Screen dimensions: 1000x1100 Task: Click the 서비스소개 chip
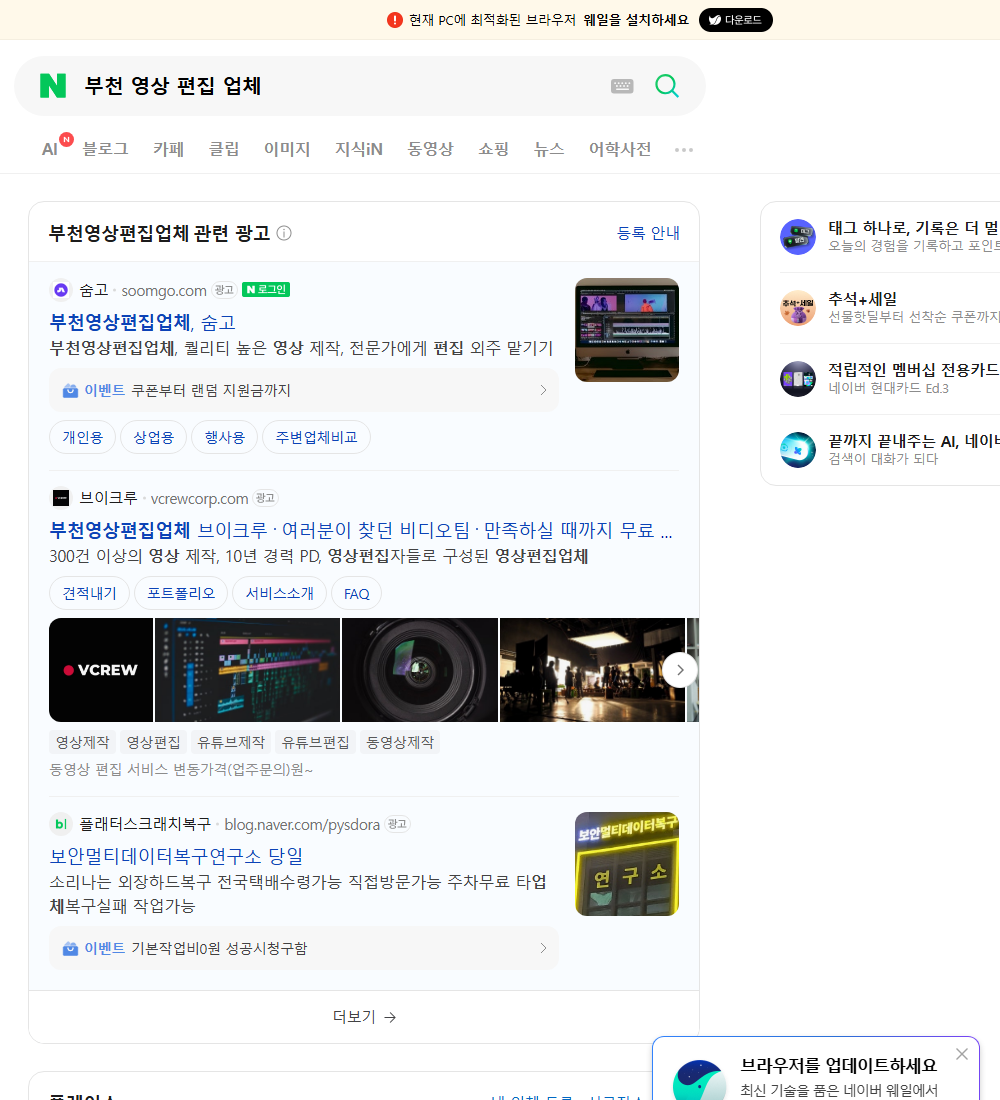(279, 593)
